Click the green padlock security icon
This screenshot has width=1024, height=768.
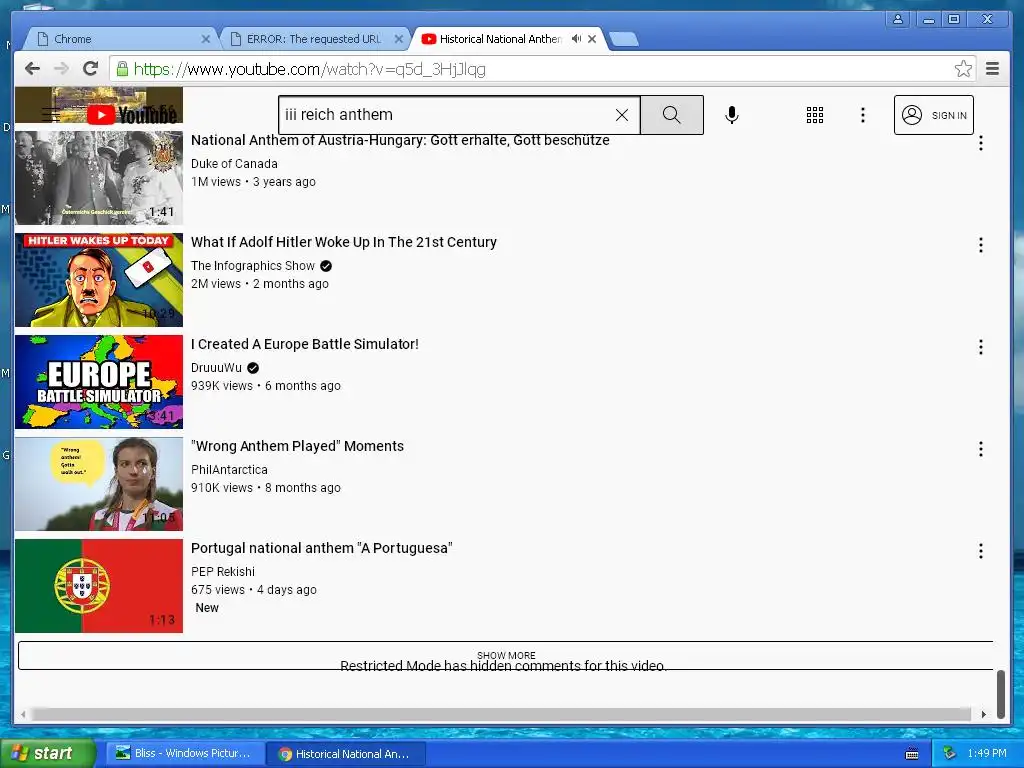click(121, 69)
